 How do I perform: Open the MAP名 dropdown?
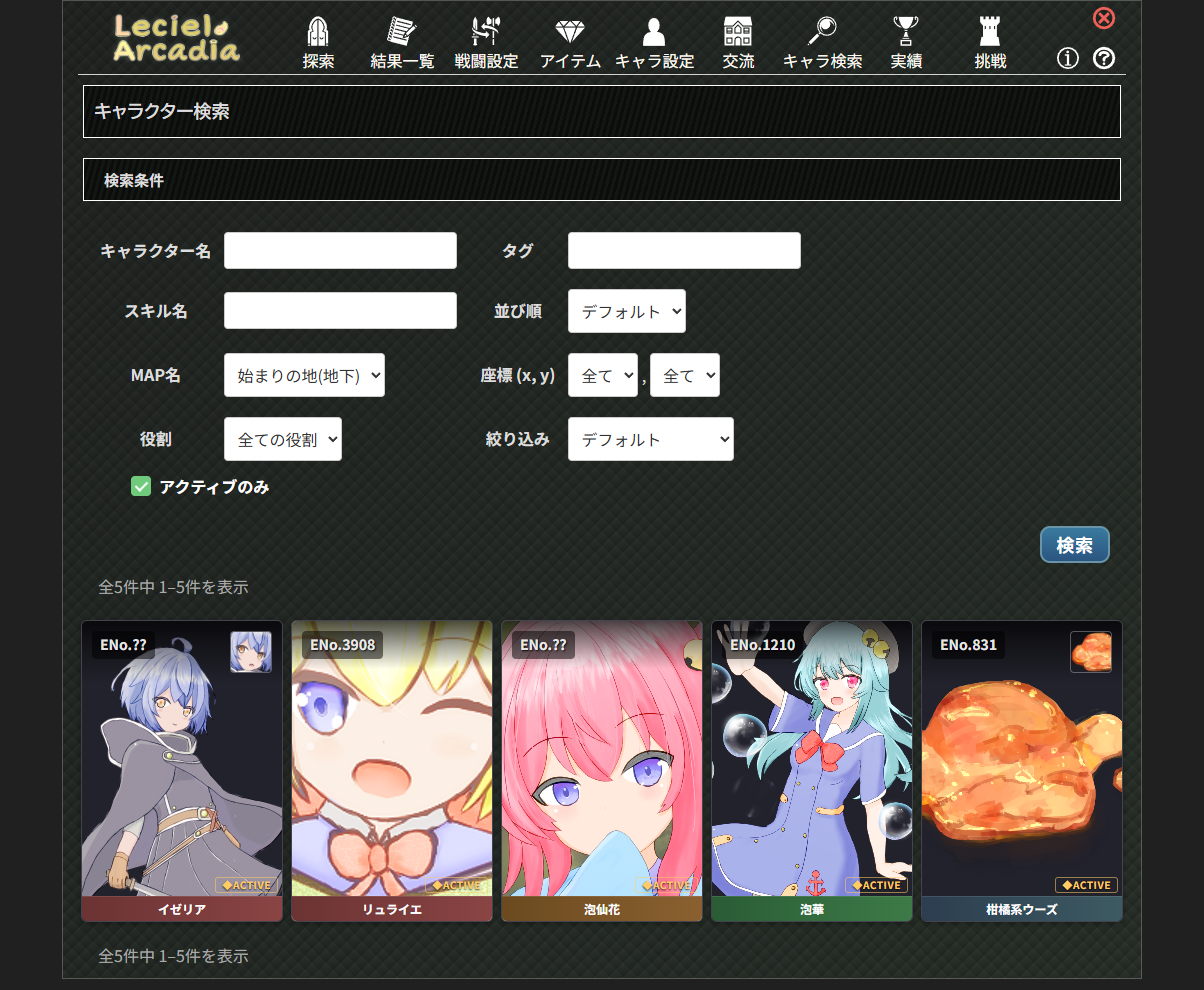point(304,375)
